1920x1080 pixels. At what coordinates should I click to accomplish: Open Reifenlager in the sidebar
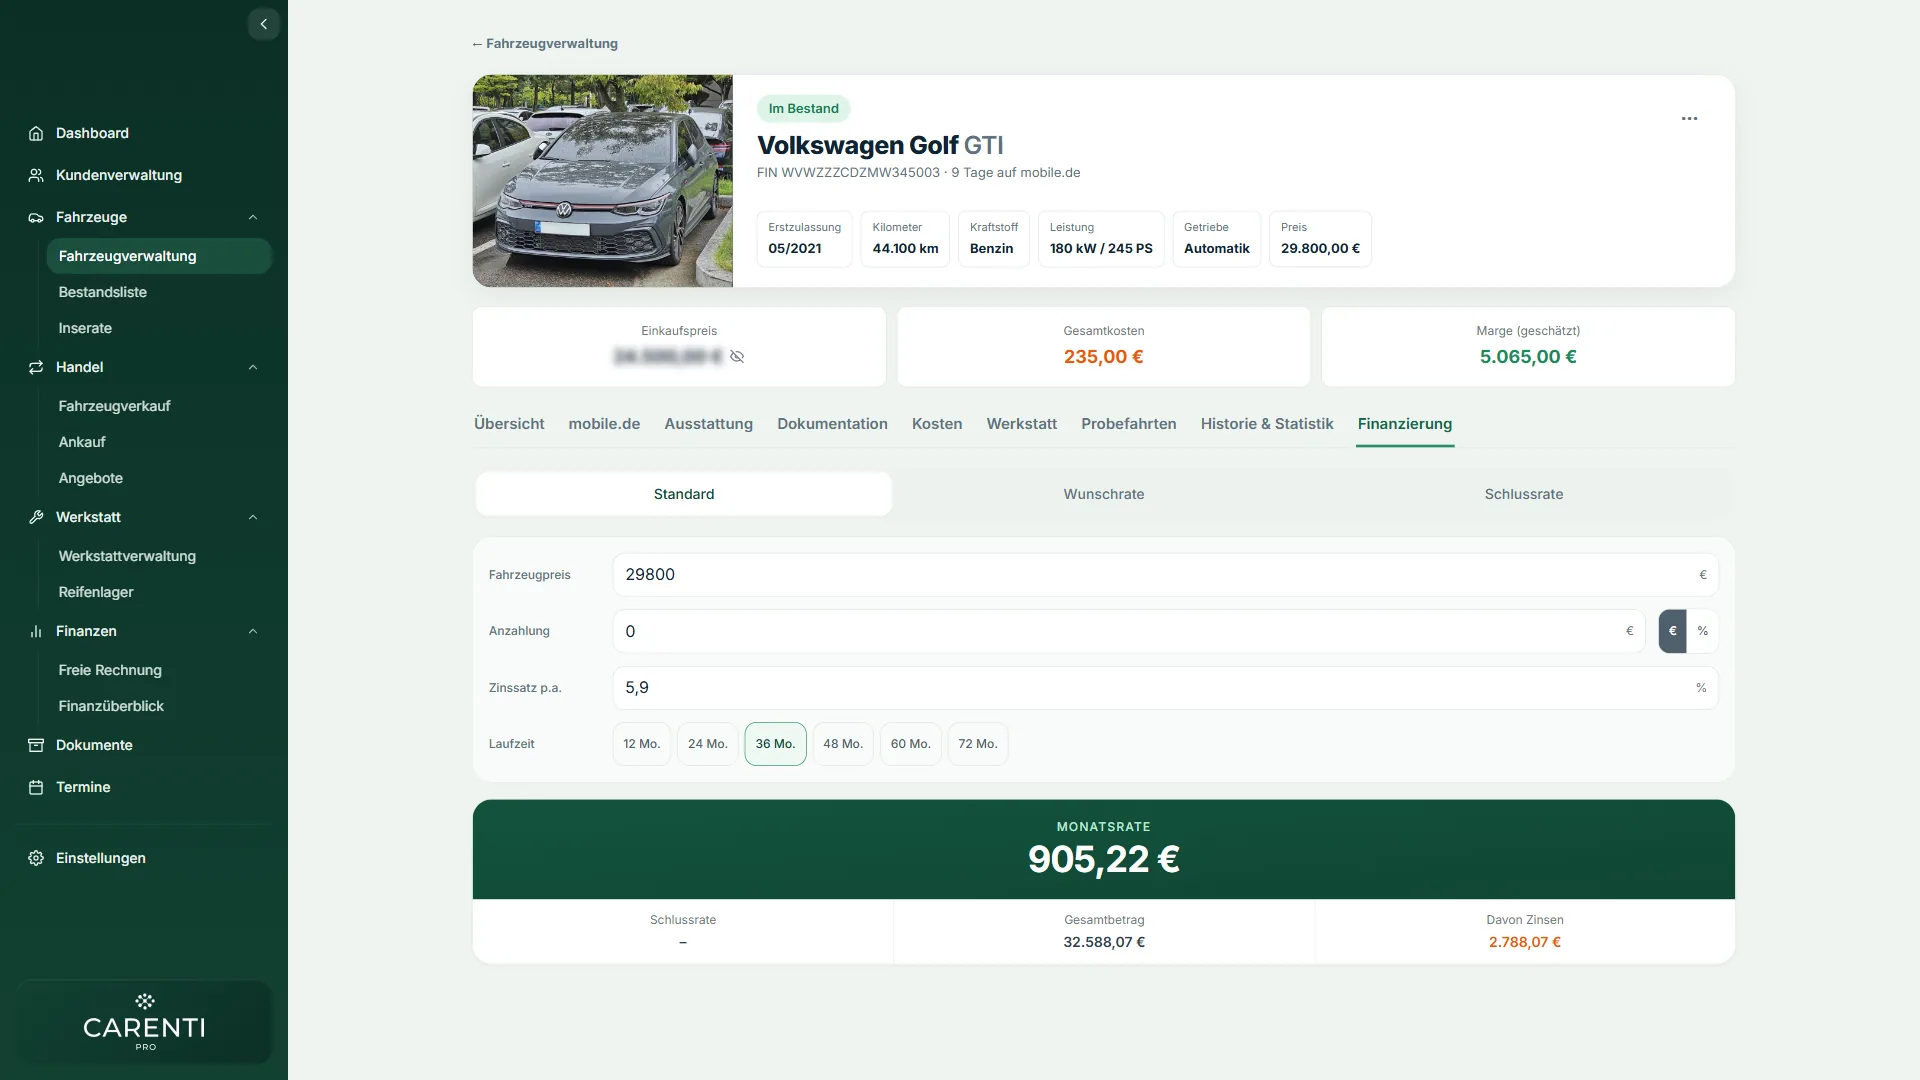[x=96, y=592]
